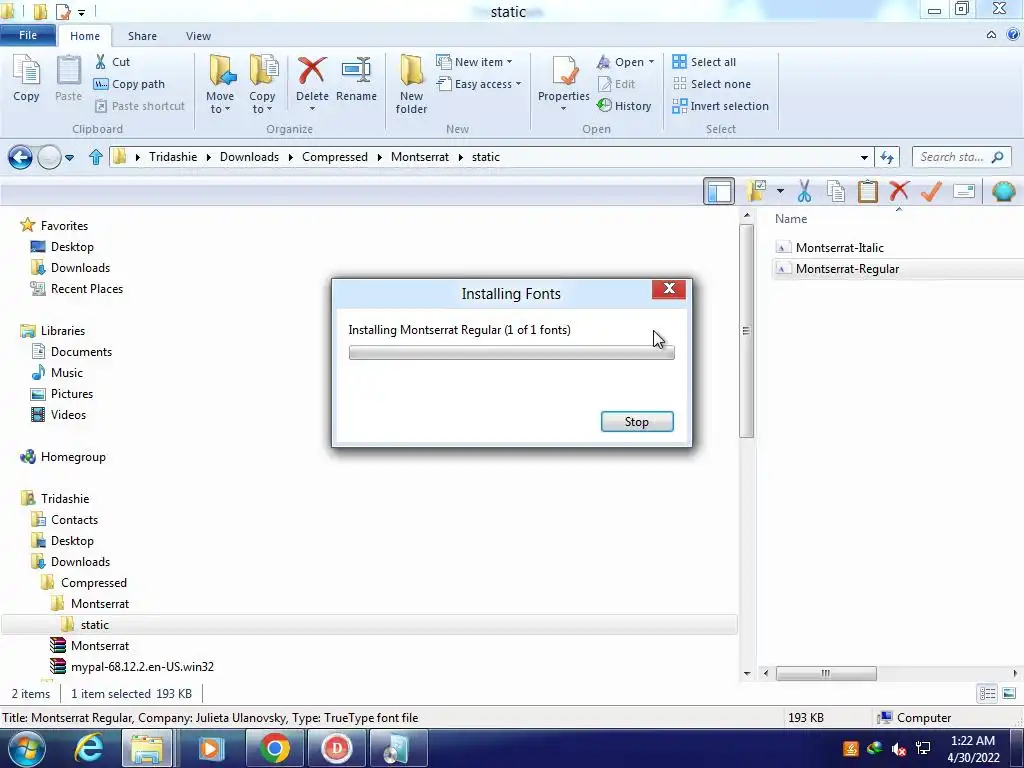Switch to details view icon

987,694
